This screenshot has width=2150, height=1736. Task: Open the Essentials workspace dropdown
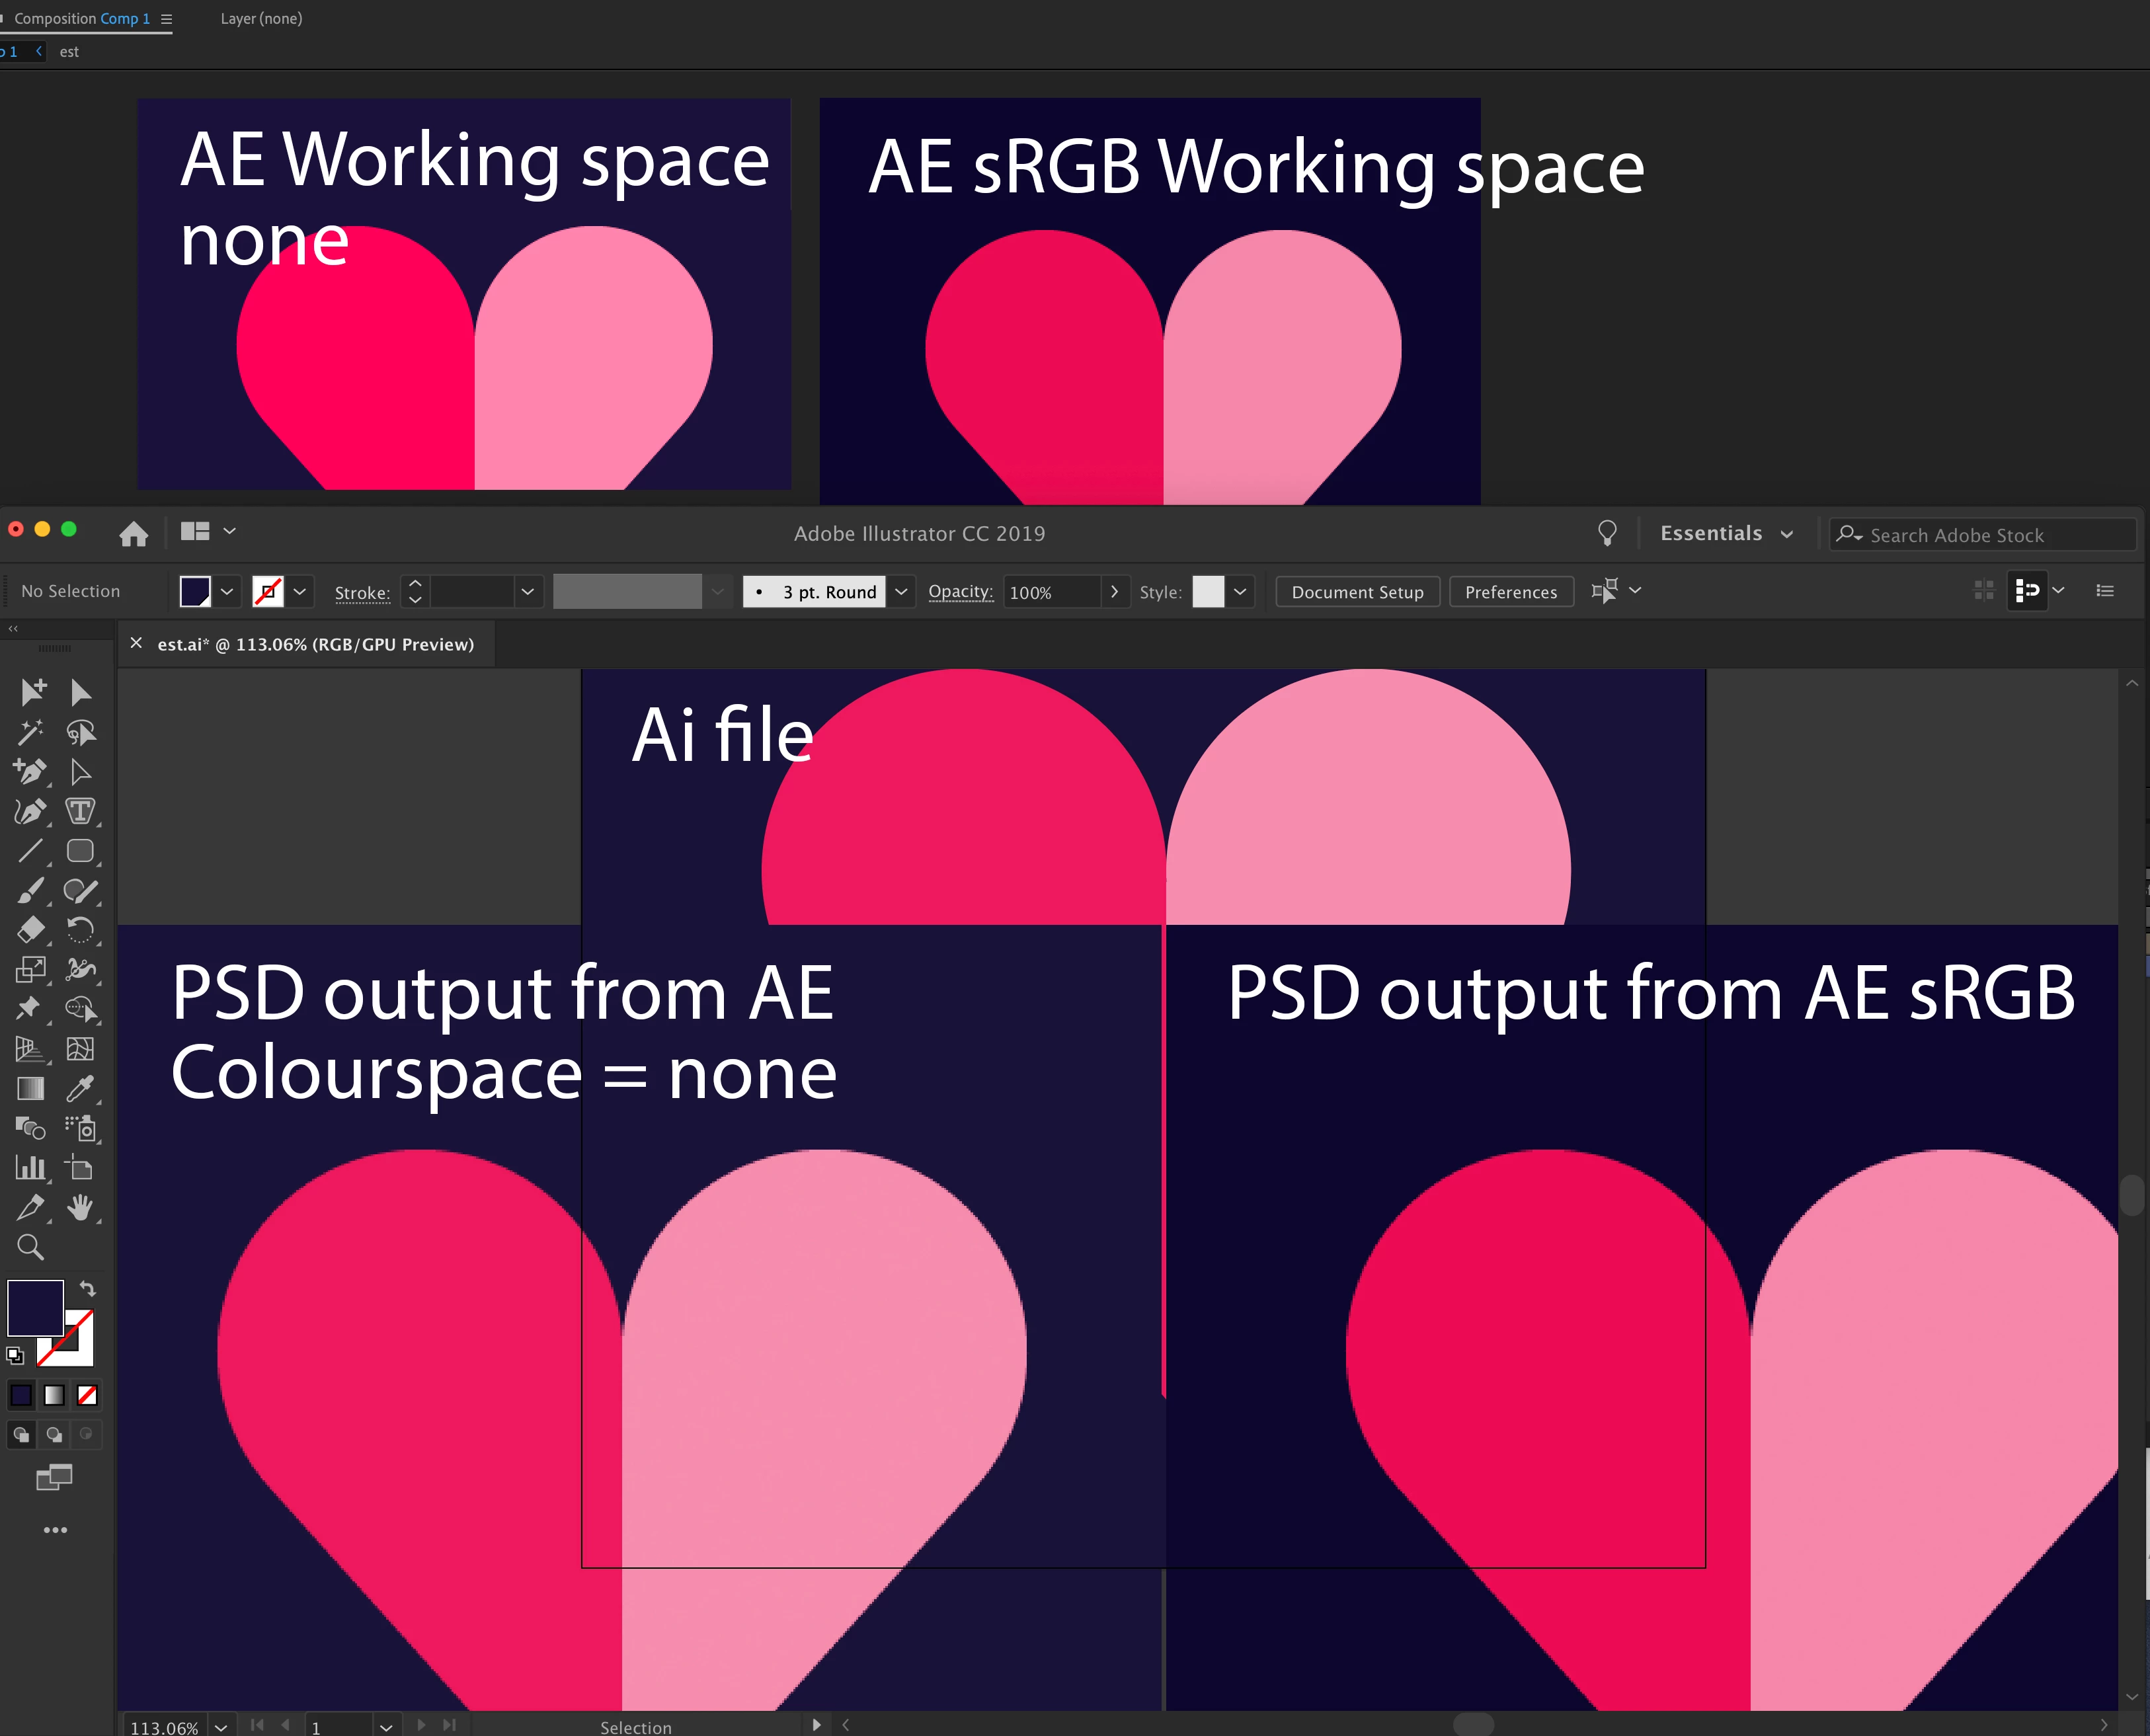tap(1726, 534)
